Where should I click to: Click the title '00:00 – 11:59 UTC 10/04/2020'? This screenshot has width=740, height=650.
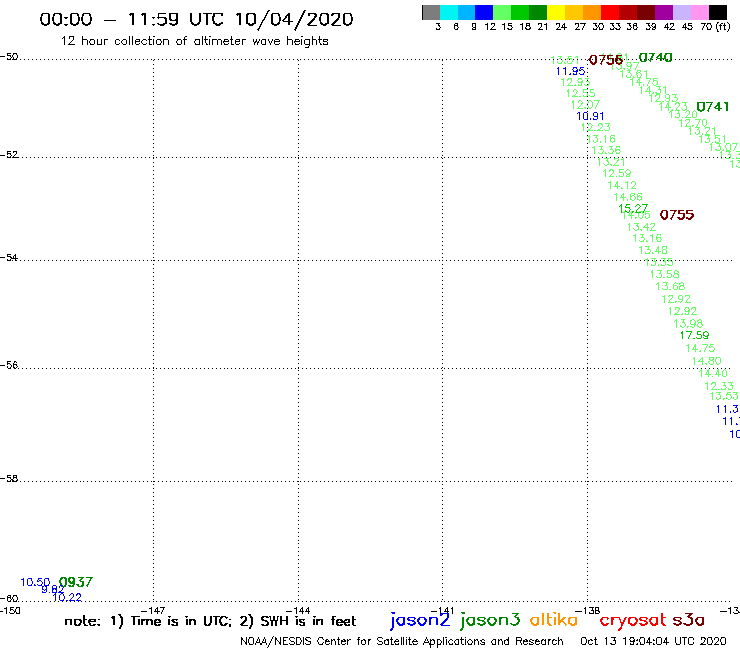[x=196, y=19]
